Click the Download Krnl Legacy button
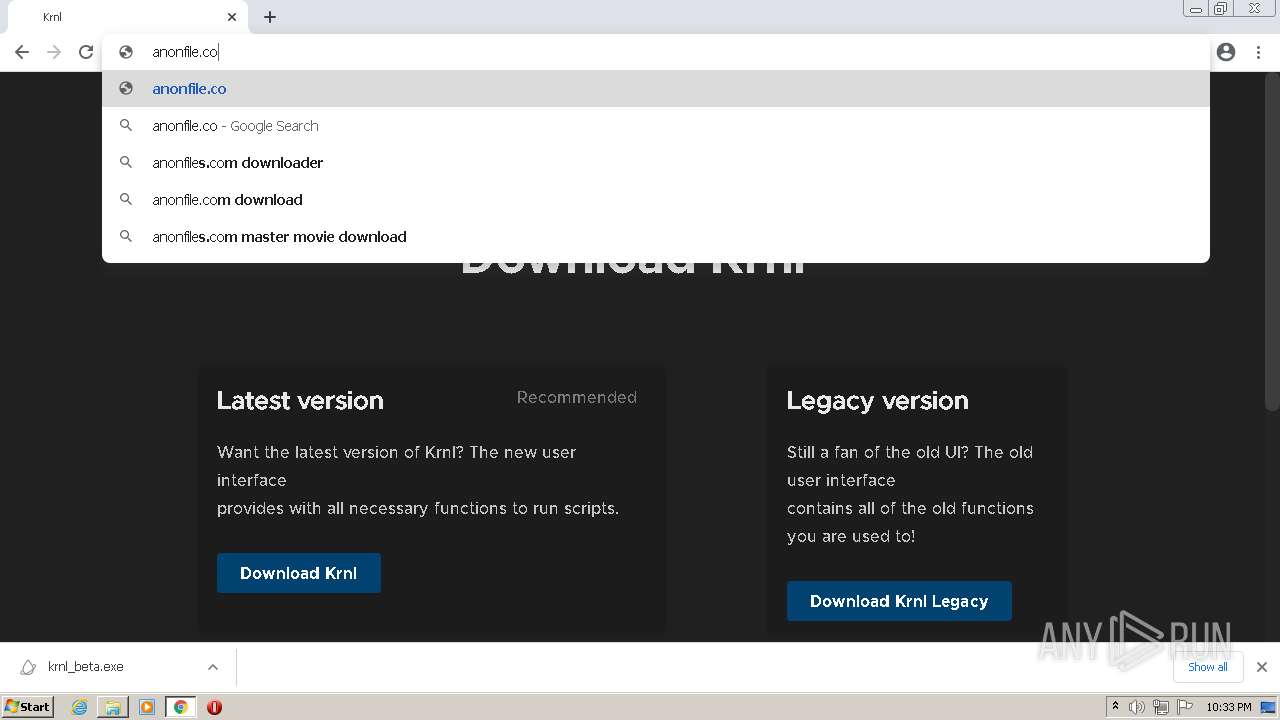This screenshot has width=1280, height=720. (899, 601)
